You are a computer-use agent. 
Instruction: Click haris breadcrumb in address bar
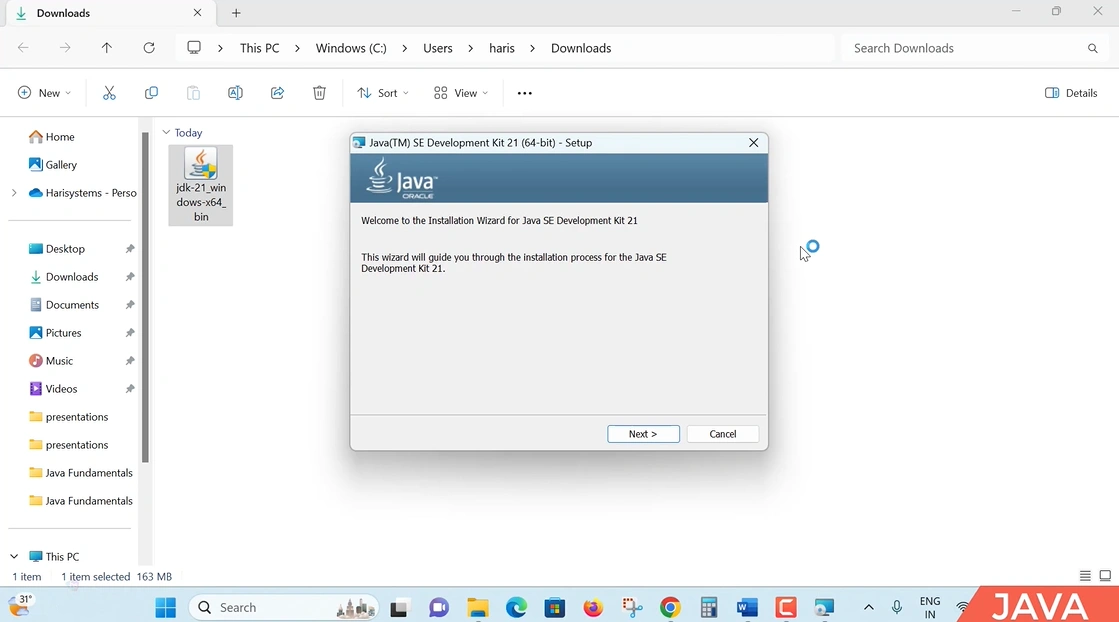[x=502, y=49]
